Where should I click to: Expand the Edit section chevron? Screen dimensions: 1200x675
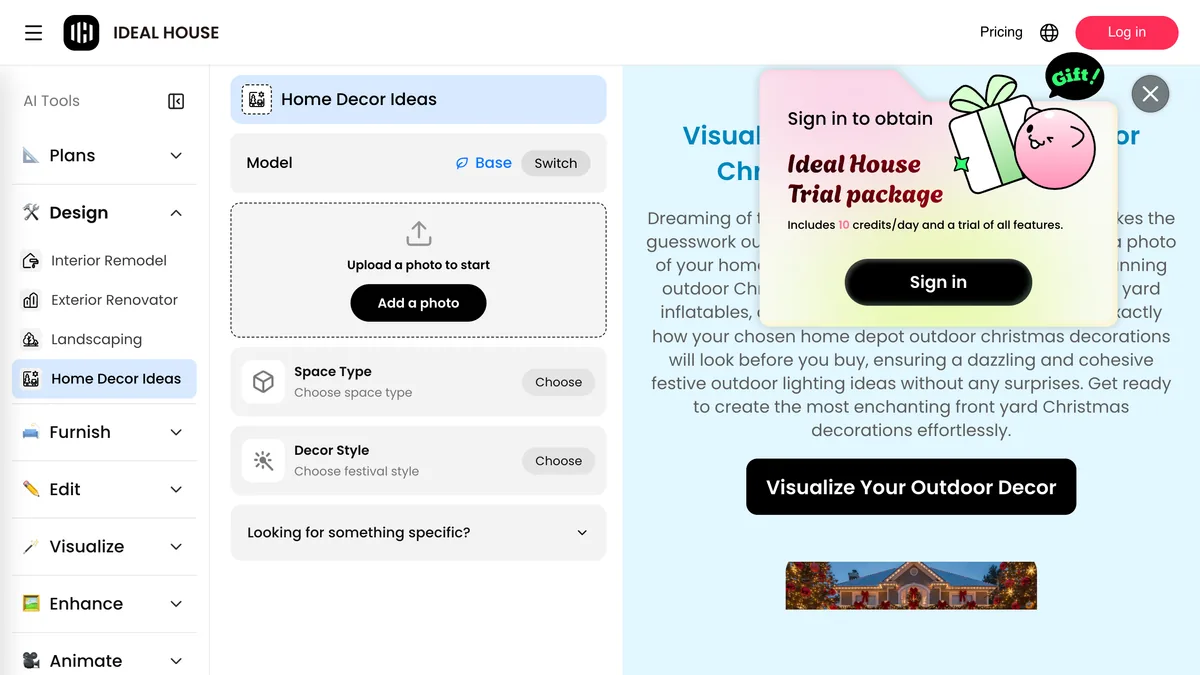pyautogui.click(x=176, y=490)
